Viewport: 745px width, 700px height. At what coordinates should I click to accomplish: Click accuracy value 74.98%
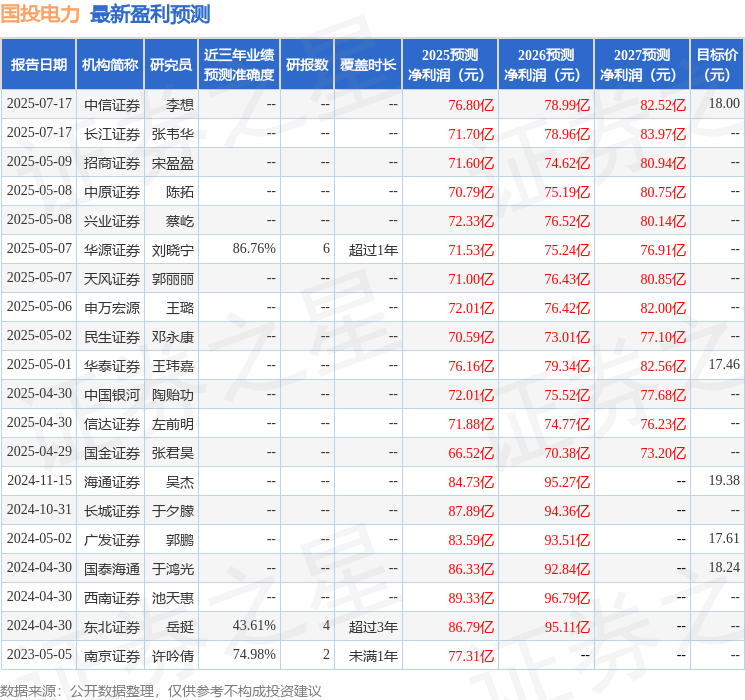point(254,654)
